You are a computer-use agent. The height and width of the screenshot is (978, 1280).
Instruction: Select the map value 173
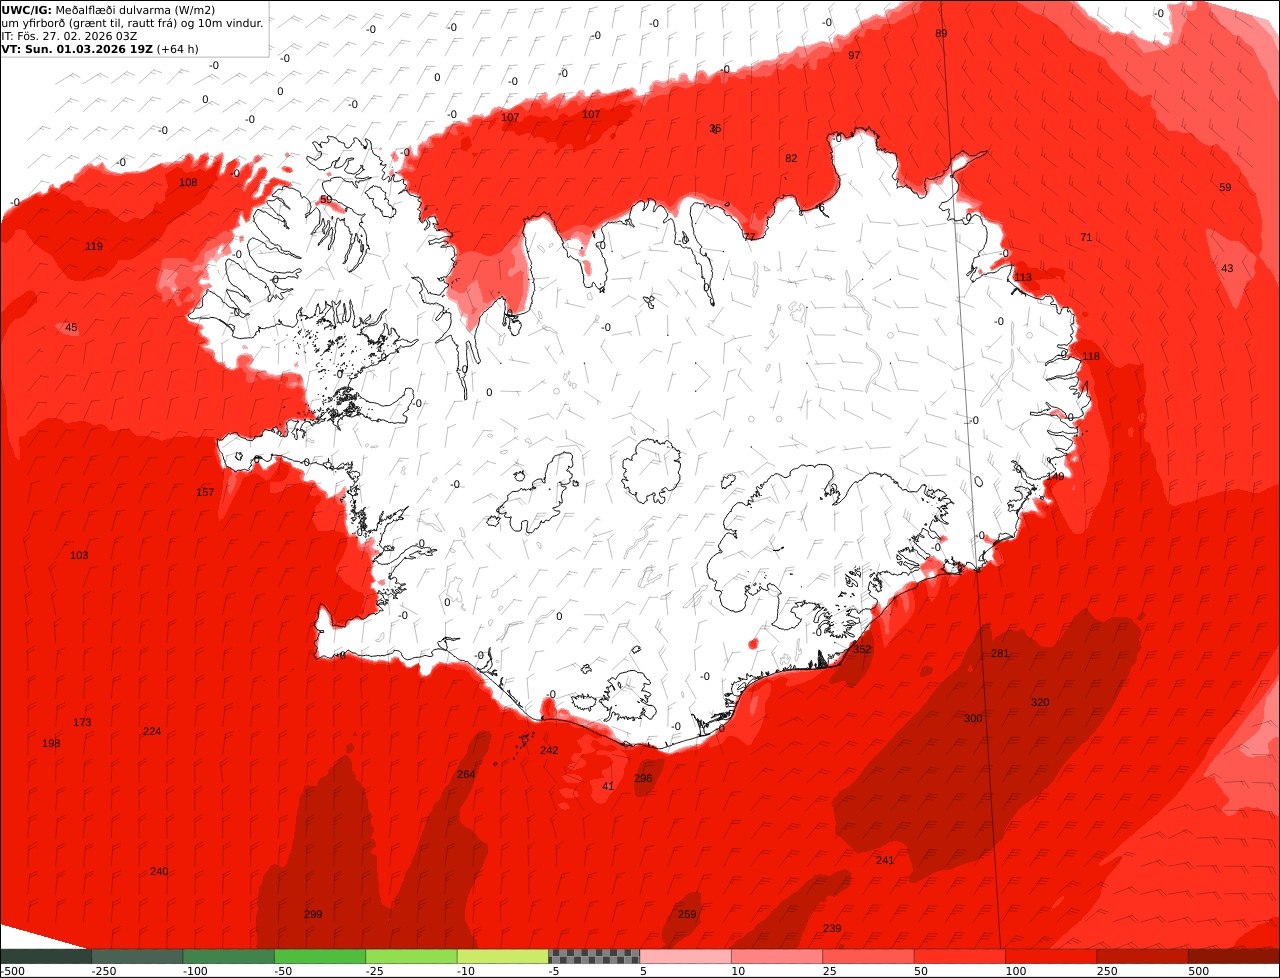pyautogui.click(x=82, y=722)
